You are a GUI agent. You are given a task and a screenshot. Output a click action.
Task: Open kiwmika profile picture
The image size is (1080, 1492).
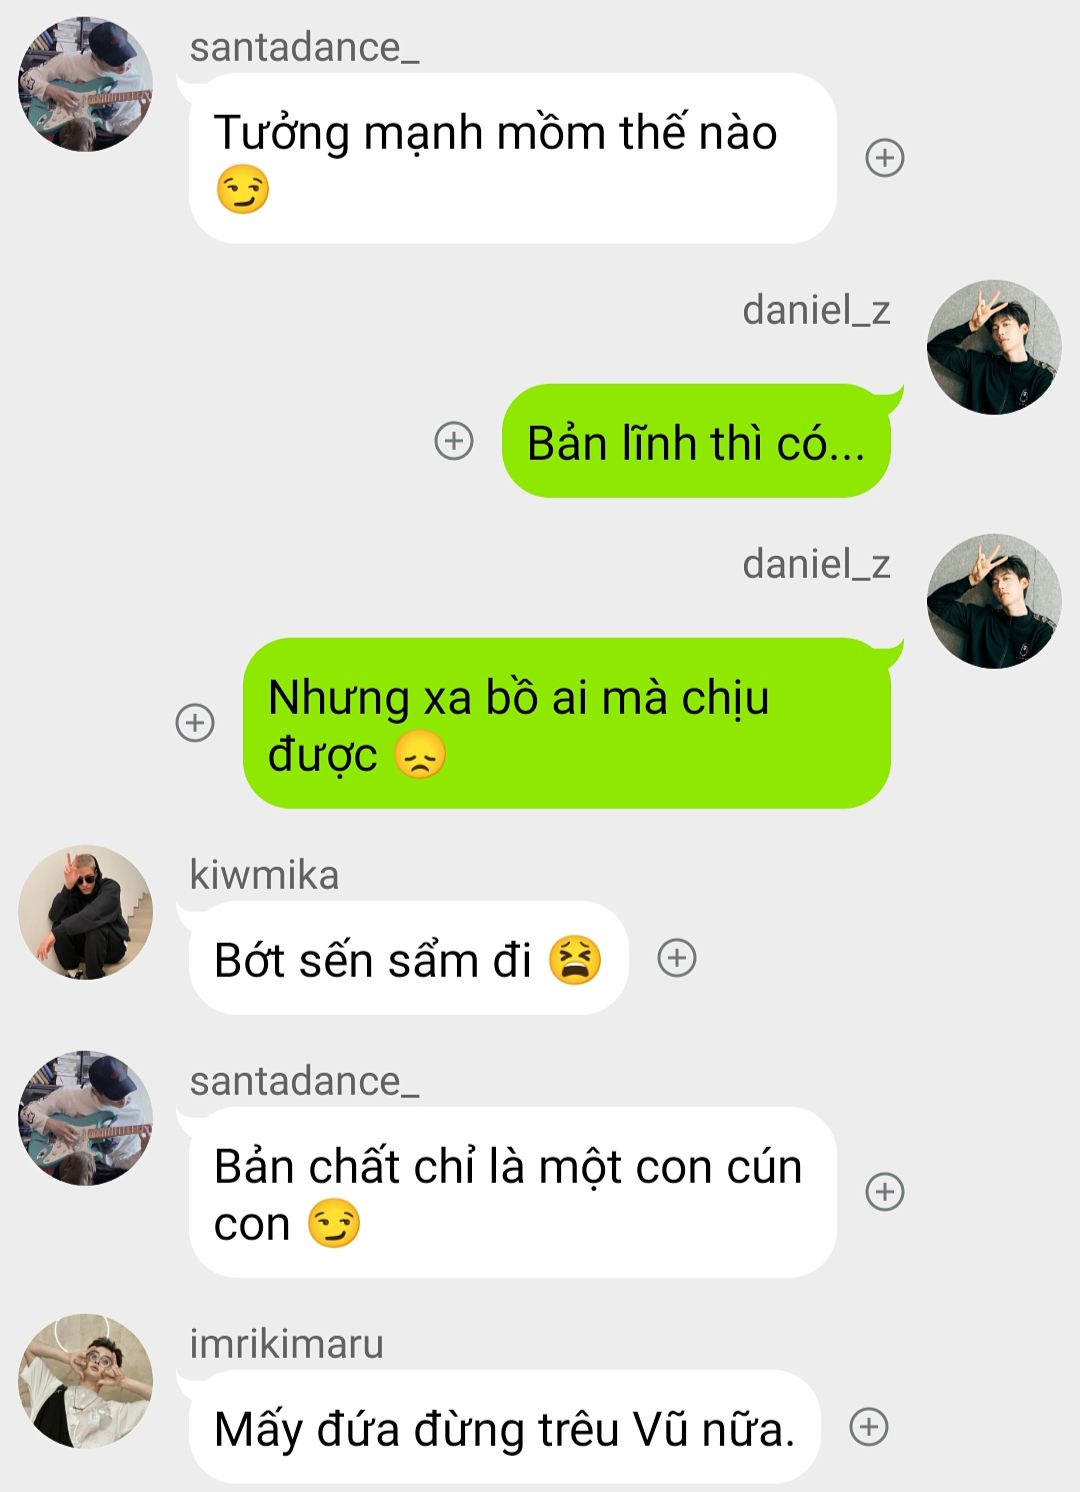(x=86, y=912)
